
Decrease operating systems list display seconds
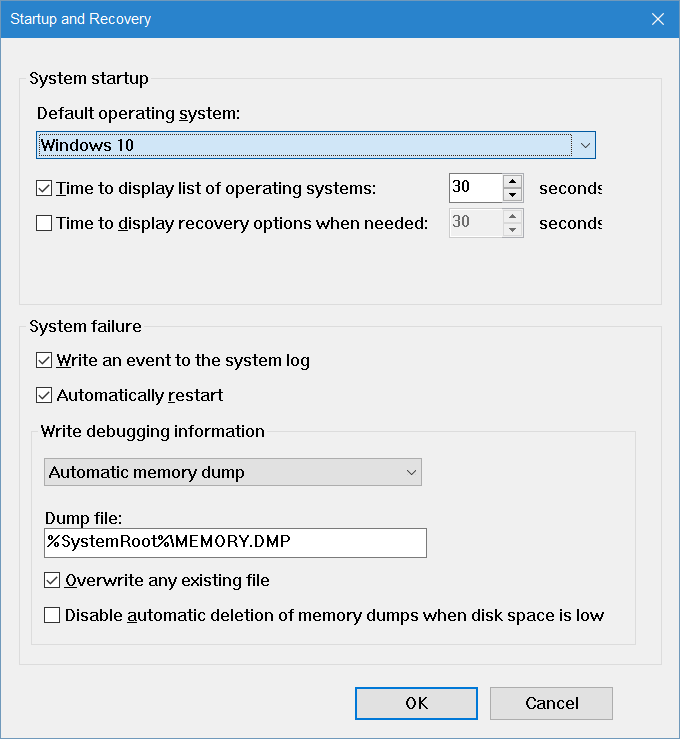point(512,195)
